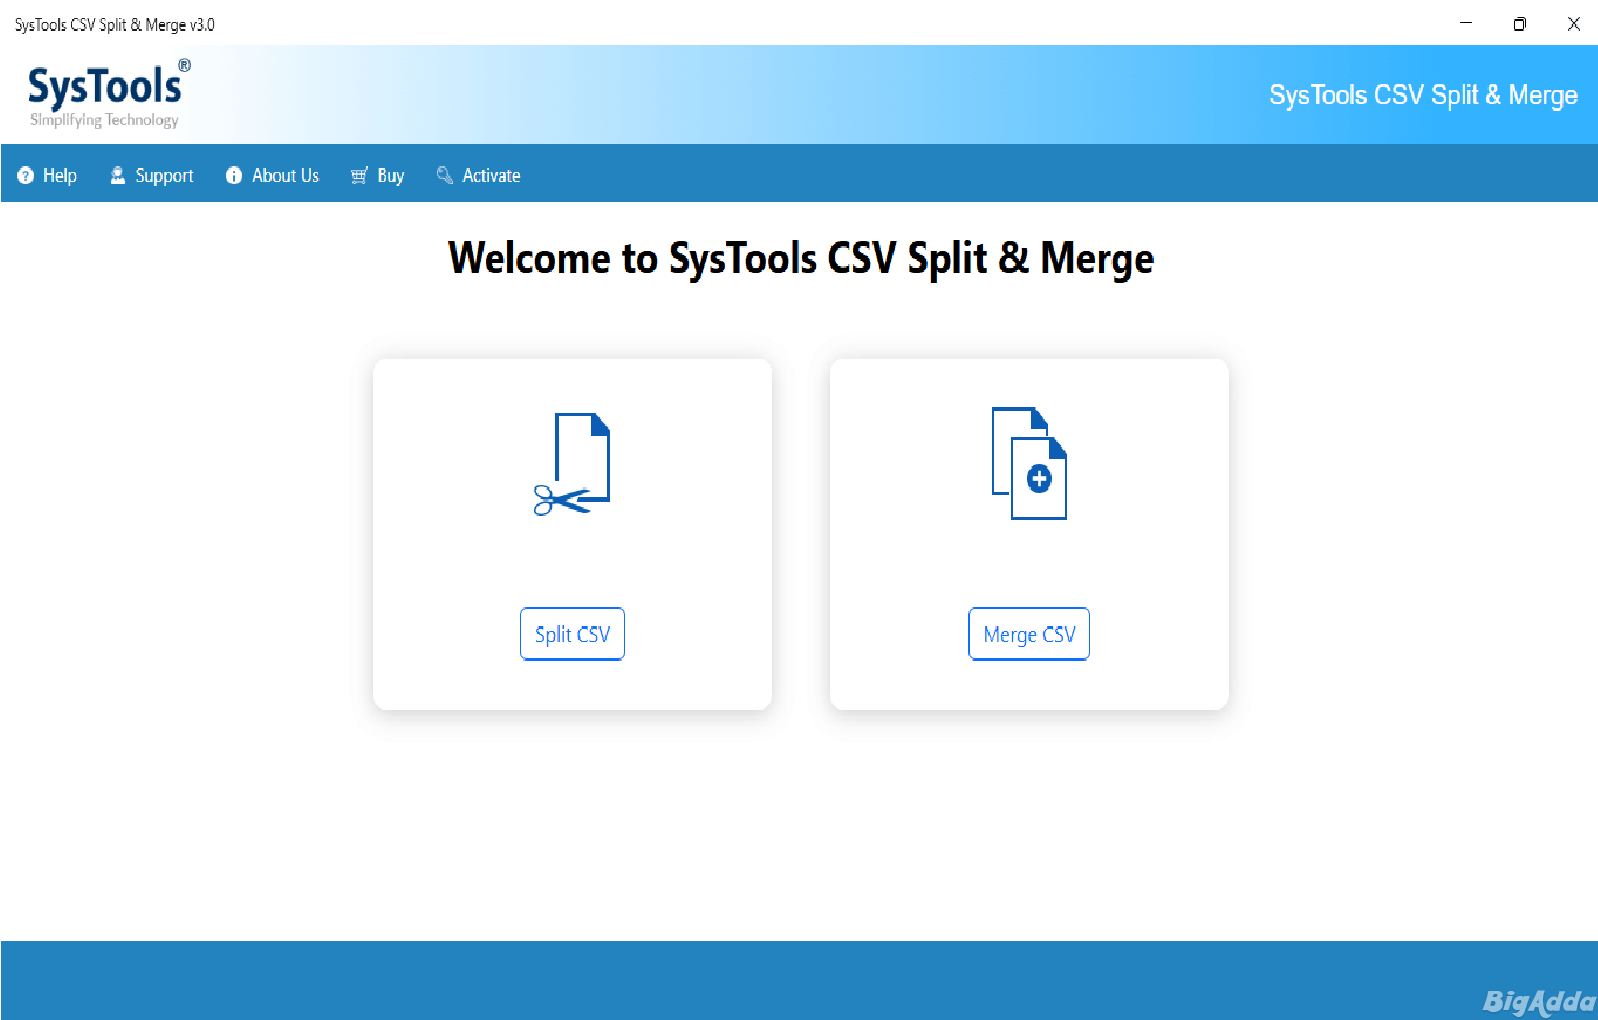Click the merge files plus icon
This screenshot has height=1020, width=1598.
1029,463
